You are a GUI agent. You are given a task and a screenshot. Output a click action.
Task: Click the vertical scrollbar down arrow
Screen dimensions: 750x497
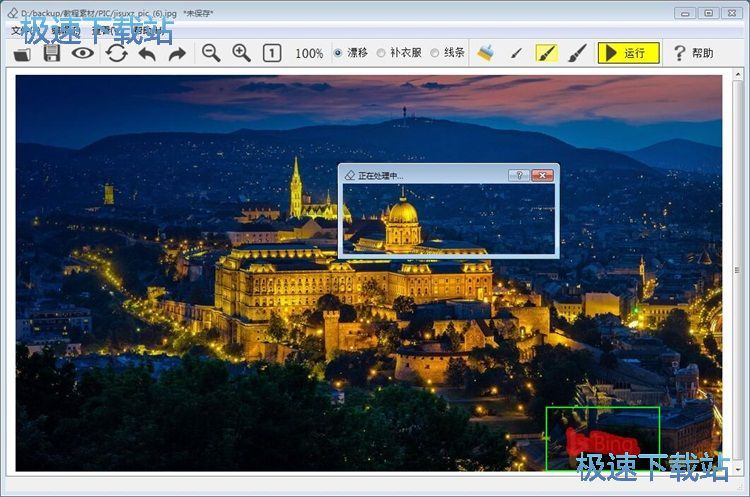(737, 469)
